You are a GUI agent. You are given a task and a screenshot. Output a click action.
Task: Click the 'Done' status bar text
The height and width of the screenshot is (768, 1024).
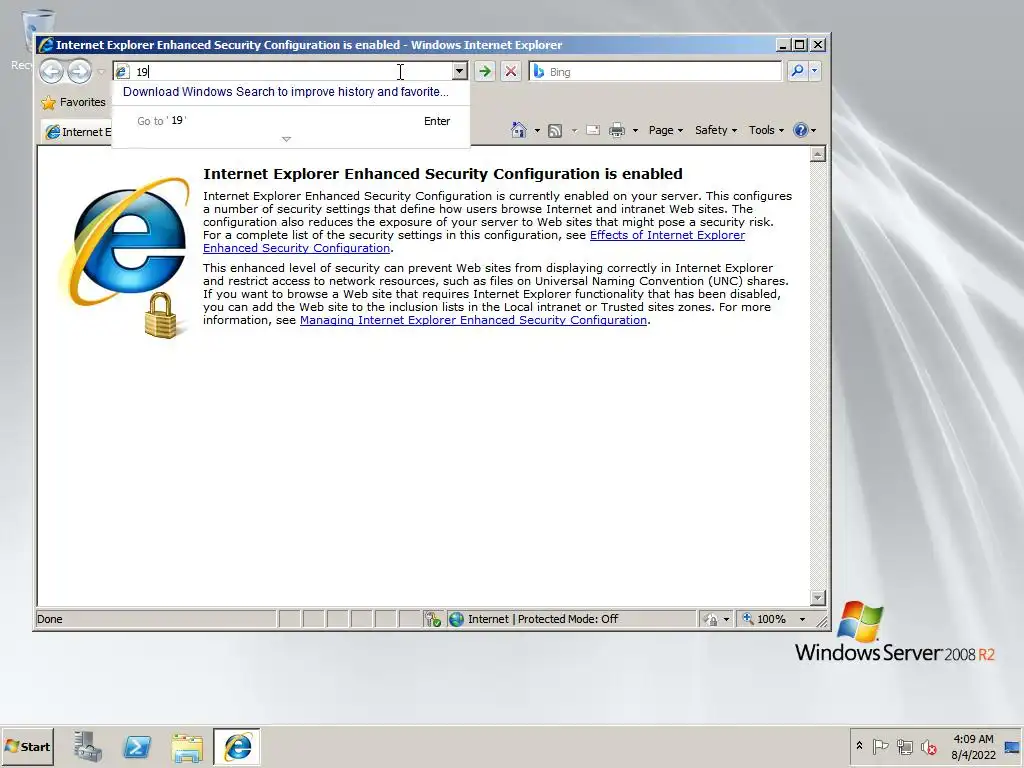(x=50, y=619)
